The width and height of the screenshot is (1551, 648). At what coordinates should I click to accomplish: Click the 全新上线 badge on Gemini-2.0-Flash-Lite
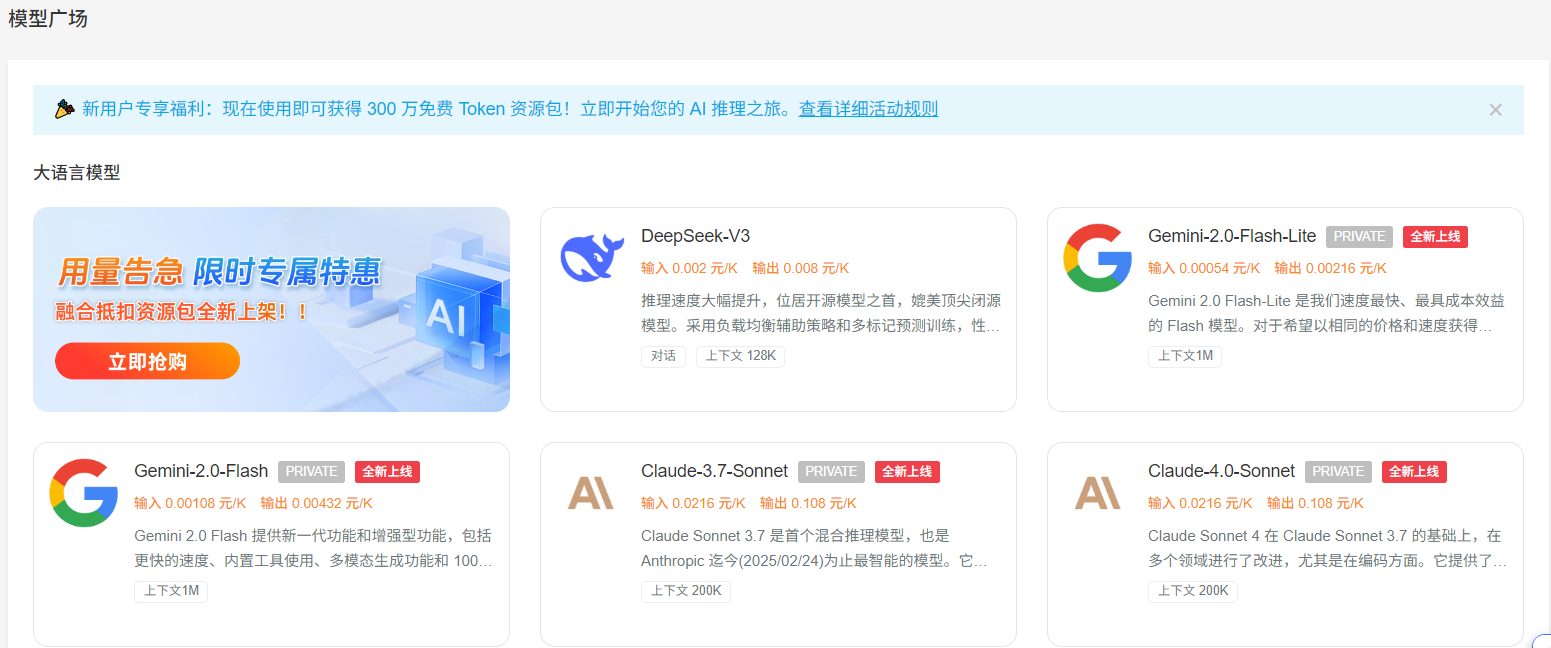point(1435,237)
